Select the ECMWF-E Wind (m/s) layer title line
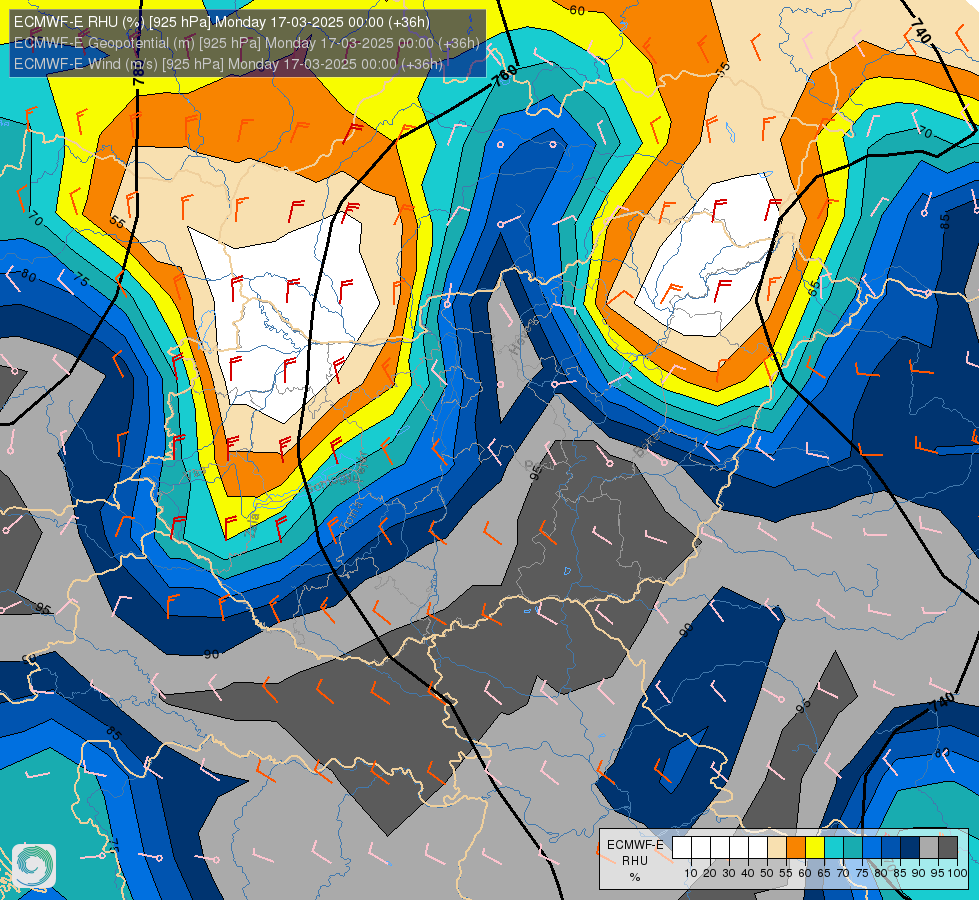Image resolution: width=979 pixels, height=900 pixels. tap(228, 64)
